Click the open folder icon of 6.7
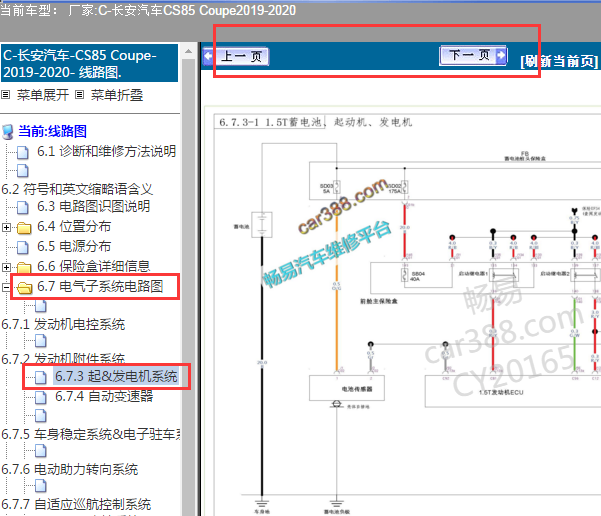 point(24,287)
